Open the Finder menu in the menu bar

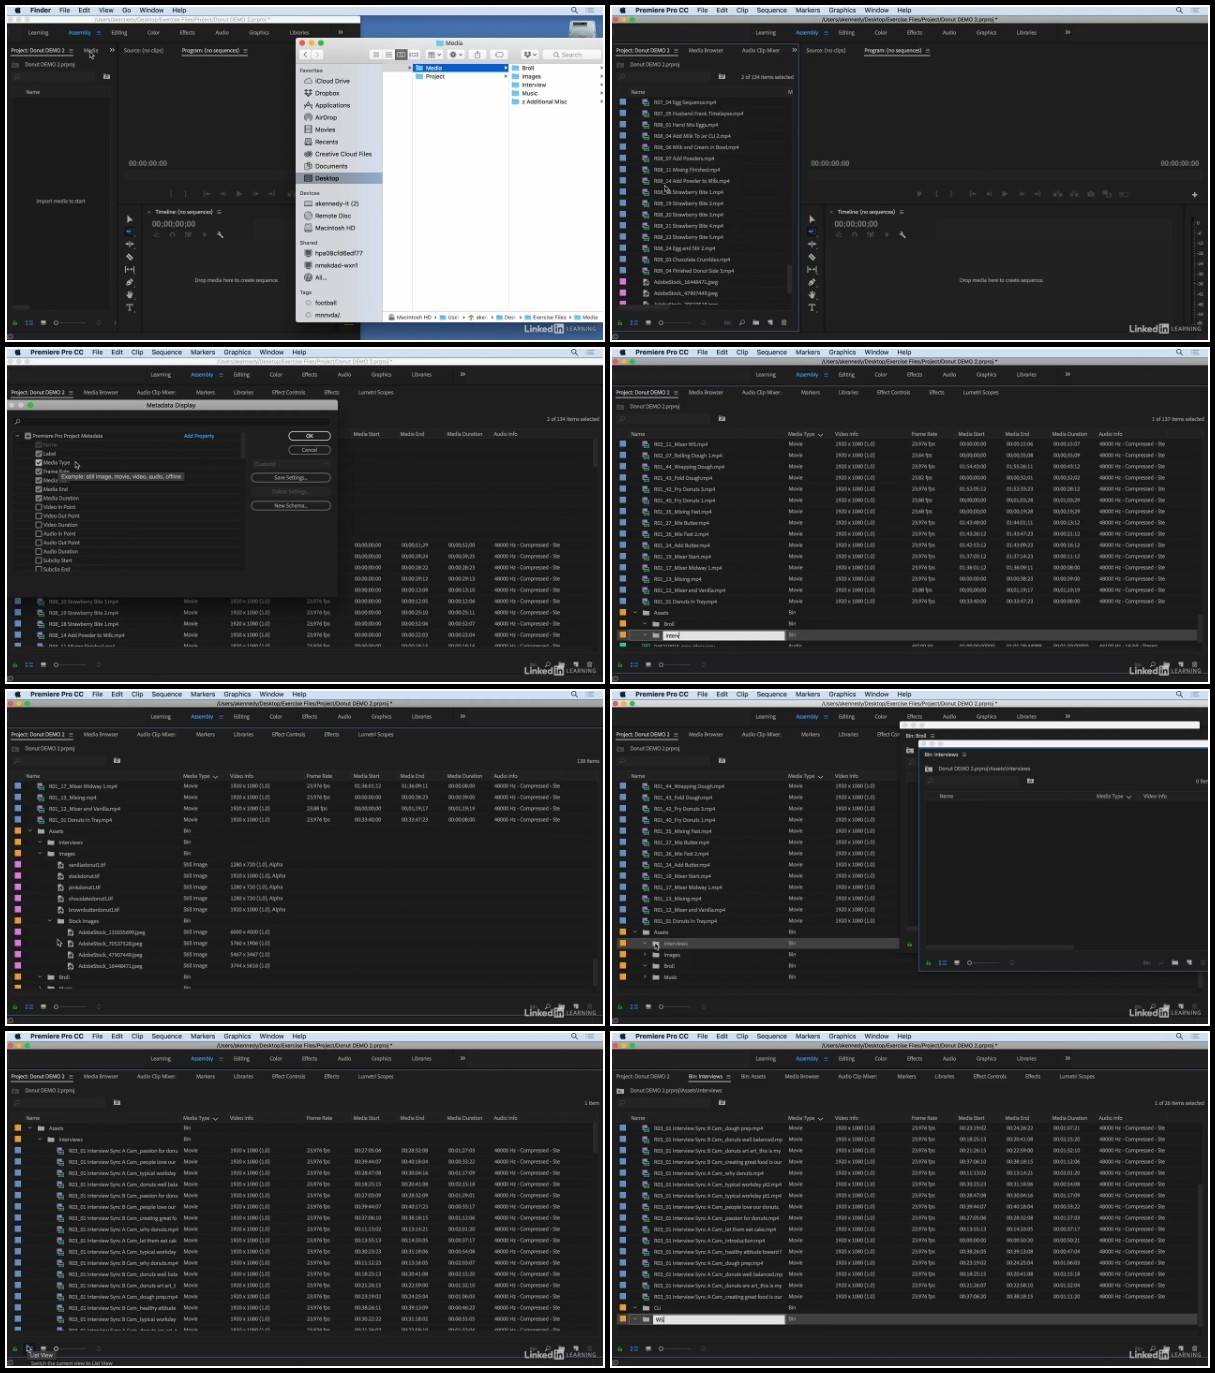tap(40, 10)
